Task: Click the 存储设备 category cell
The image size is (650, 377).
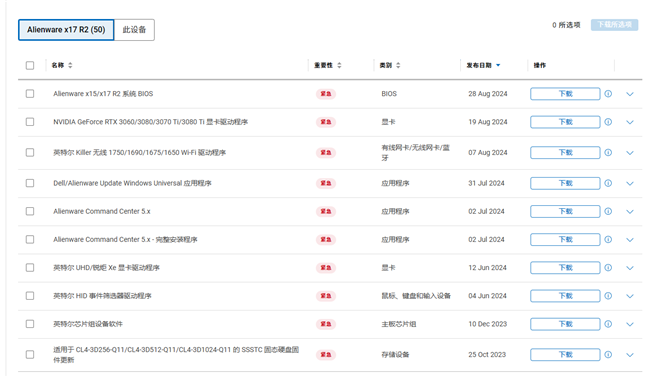Action: pos(395,355)
